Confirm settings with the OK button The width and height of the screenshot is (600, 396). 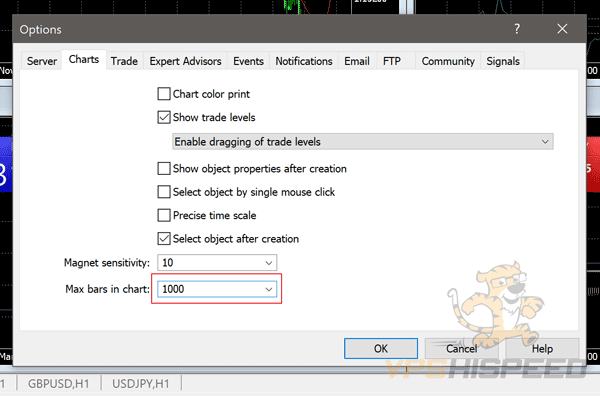point(381,348)
